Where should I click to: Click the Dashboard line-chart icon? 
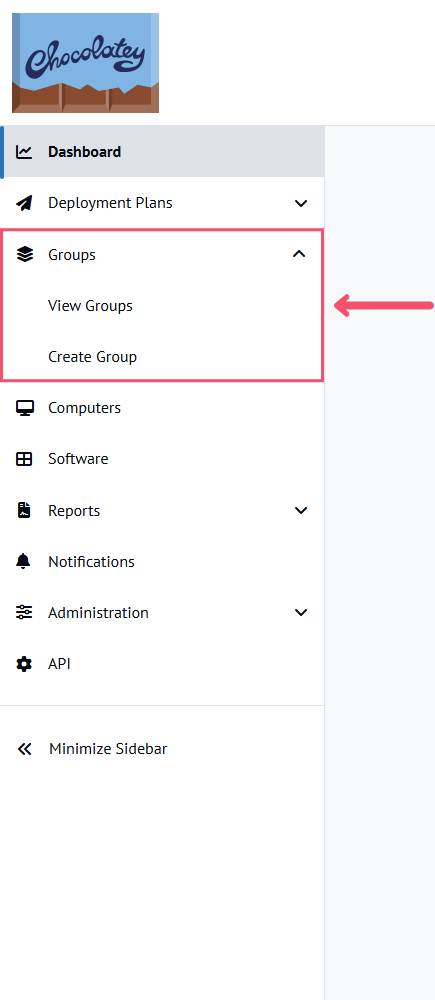coord(24,152)
